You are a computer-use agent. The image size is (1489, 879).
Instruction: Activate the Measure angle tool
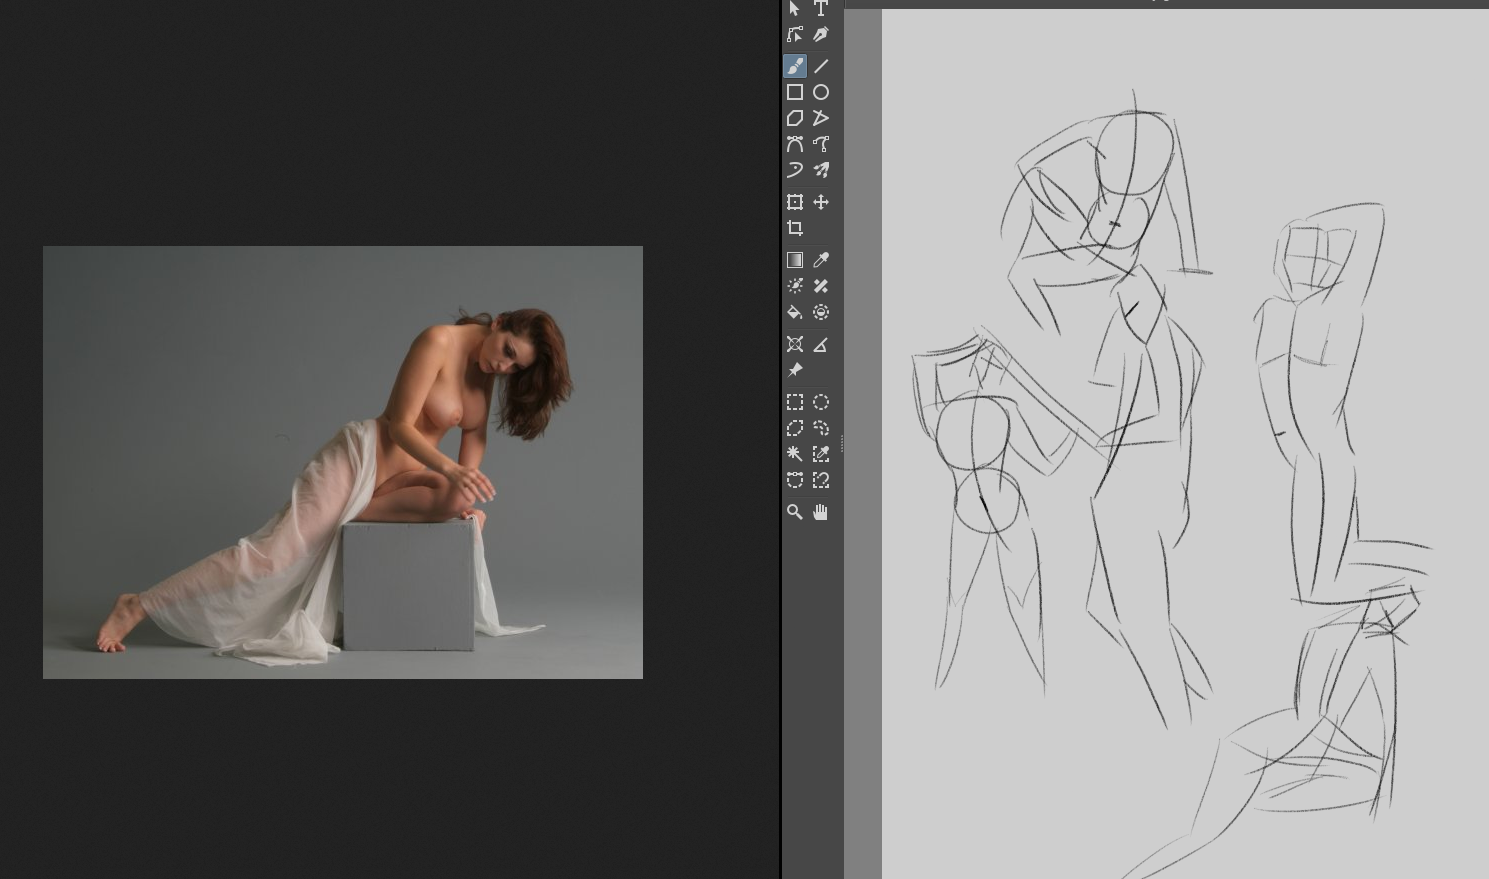(x=821, y=345)
